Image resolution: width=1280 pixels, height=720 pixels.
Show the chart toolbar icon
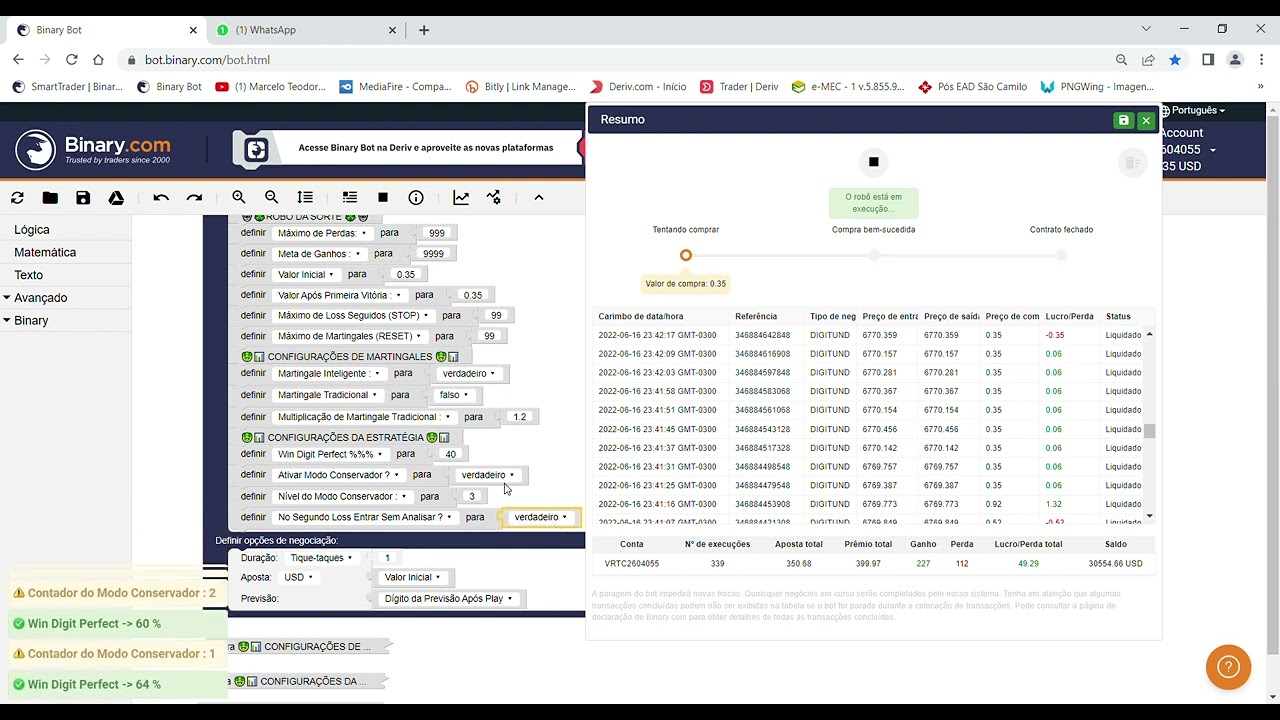click(461, 198)
